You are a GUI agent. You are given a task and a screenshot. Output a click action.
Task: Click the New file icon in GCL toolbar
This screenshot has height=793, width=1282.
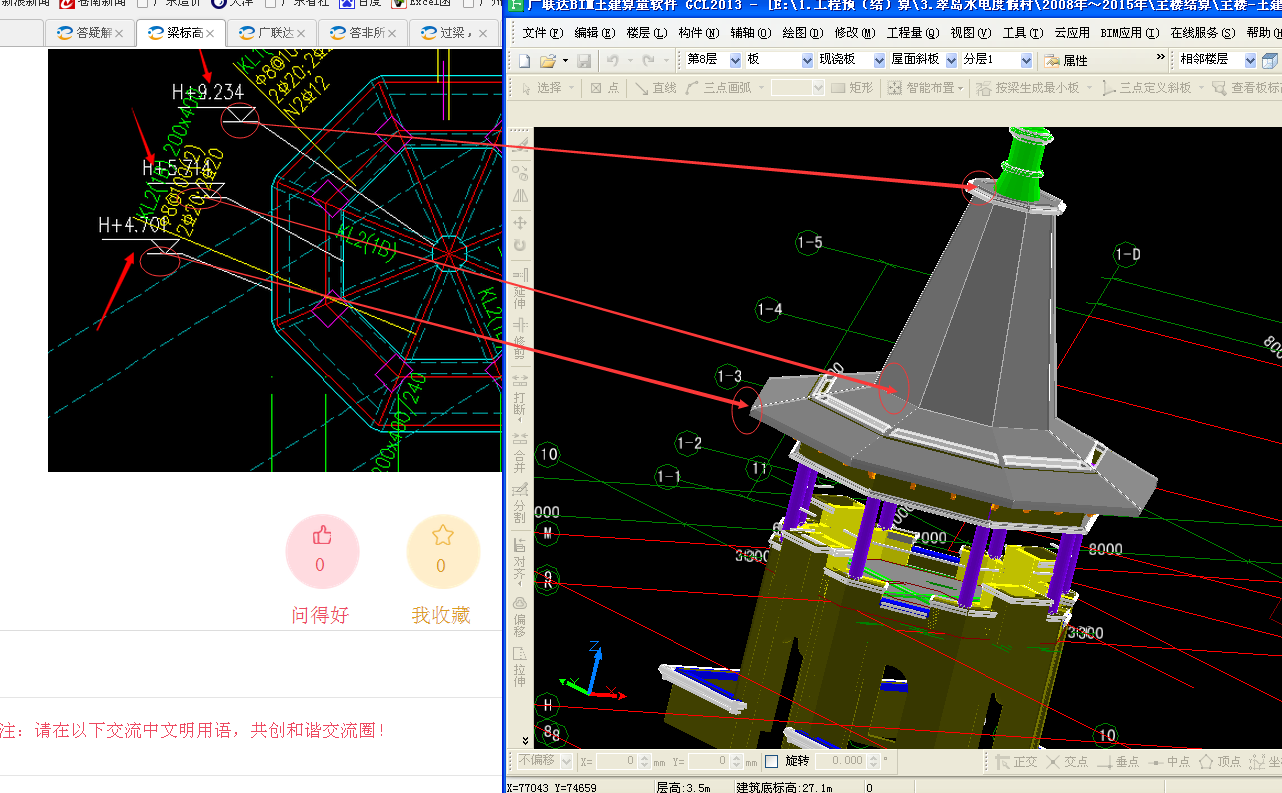click(x=524, y=61)
